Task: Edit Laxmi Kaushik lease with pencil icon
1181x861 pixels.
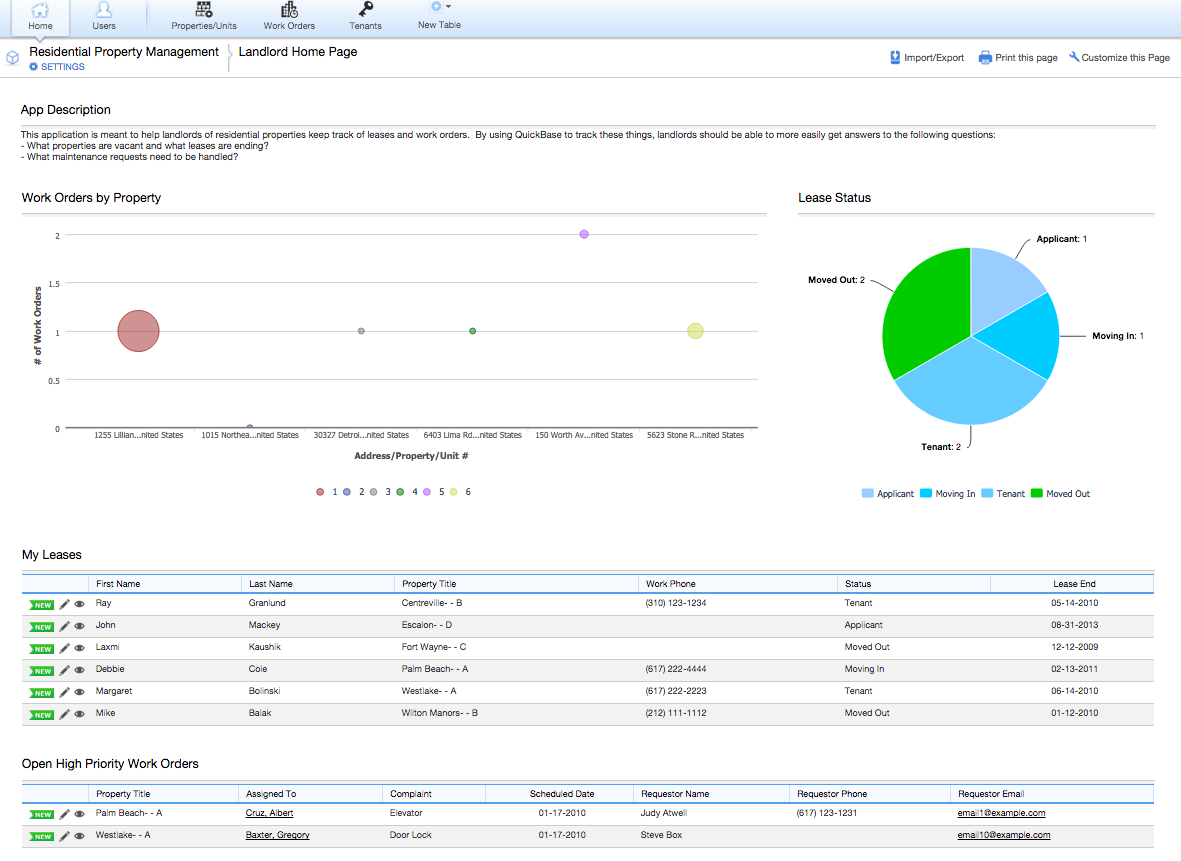Action: 65,648
